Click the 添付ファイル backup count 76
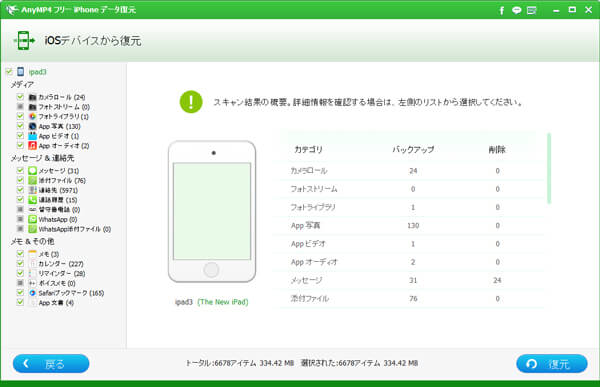This screenshot has height=387, width=600. (x=413, y=299)
